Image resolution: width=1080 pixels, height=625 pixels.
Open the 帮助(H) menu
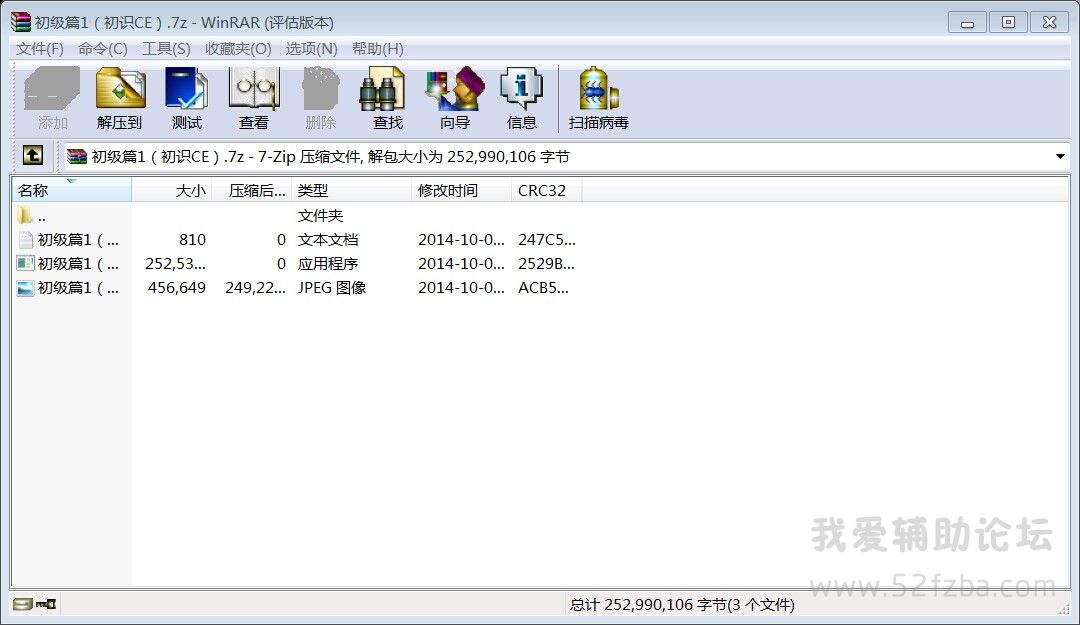[x=377, y=49]
